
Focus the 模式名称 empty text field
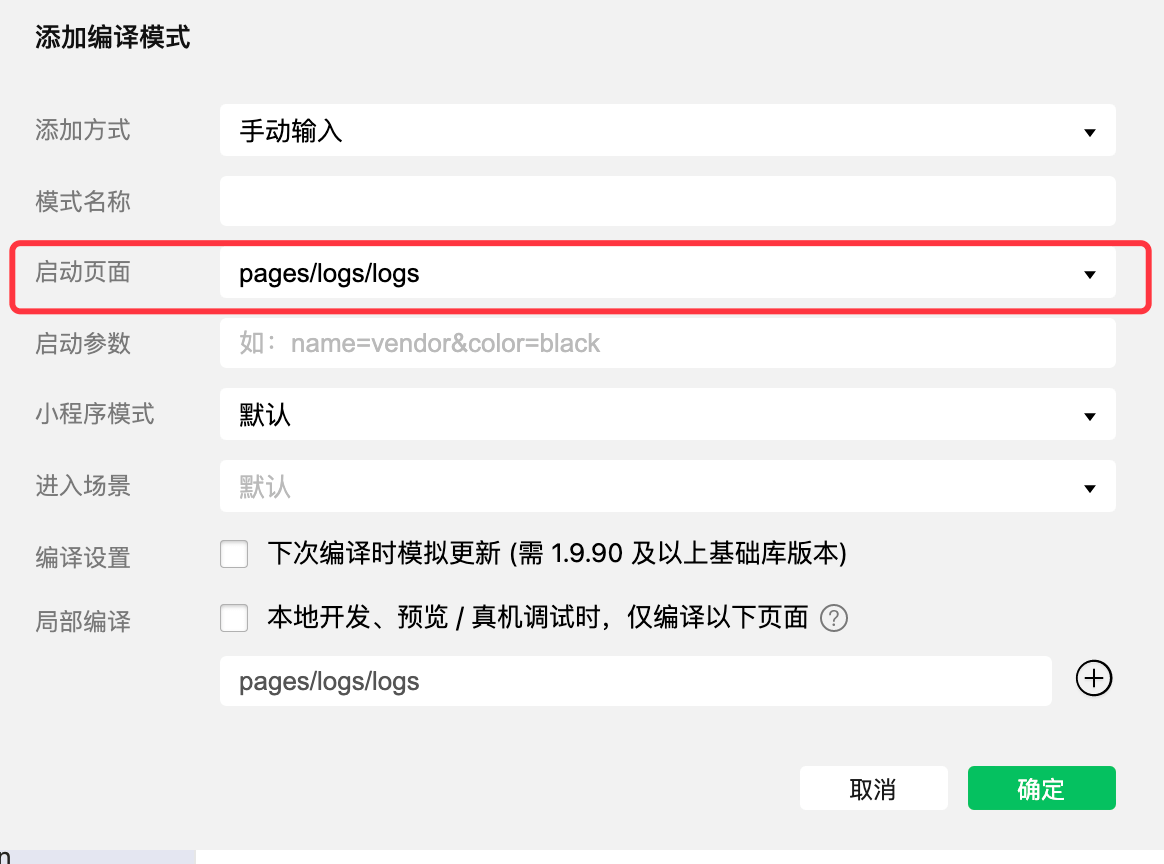coord(667,201)
